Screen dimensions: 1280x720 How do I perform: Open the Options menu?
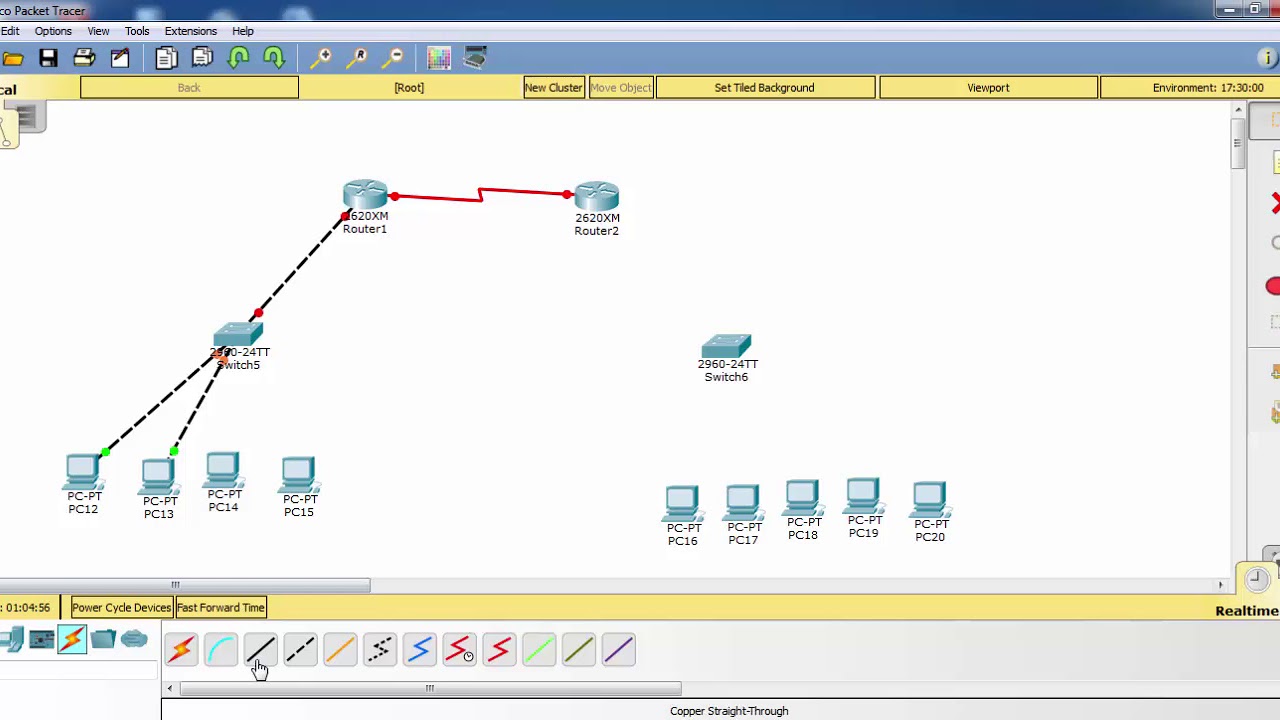coord(53,31)
